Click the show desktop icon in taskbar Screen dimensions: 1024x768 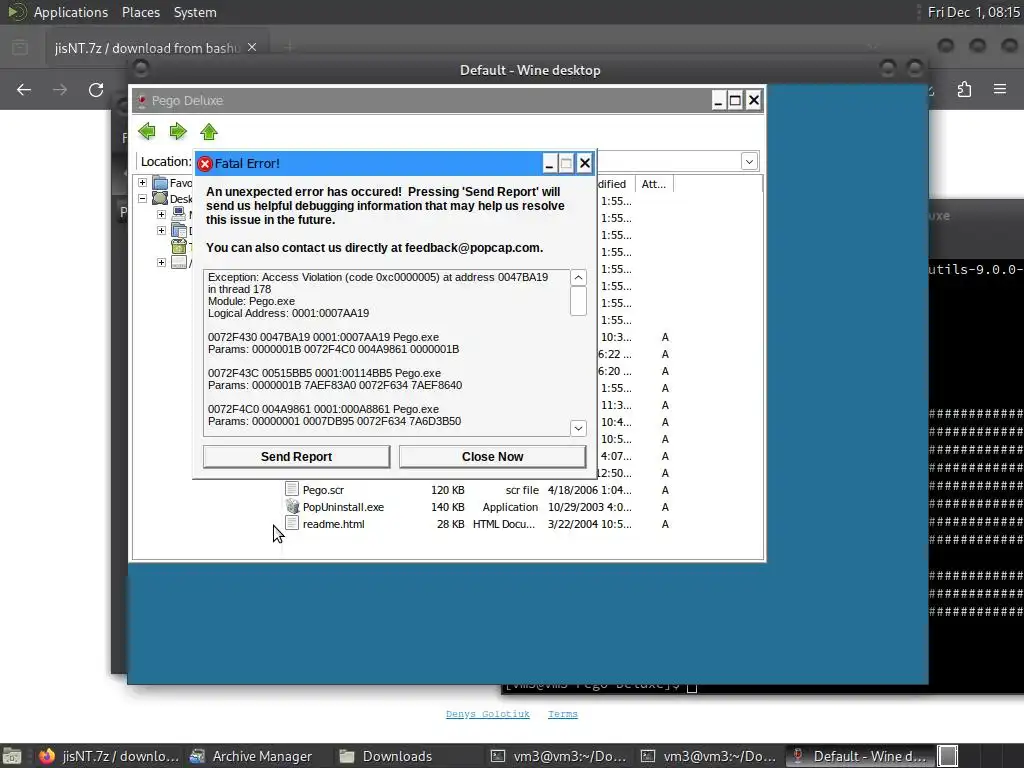click(12, 756)
